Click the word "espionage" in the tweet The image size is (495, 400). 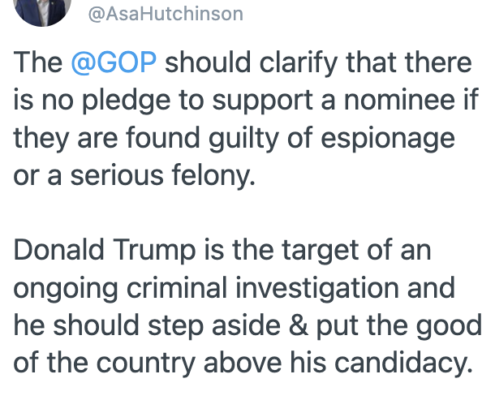tap(388, 139)
